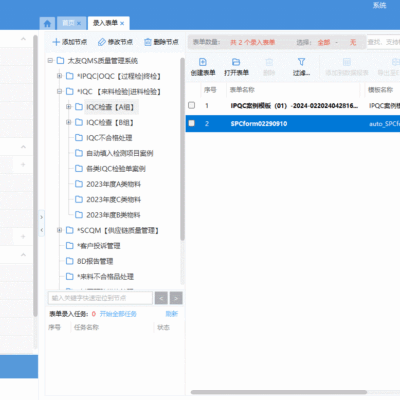This screenshot has width=400, height=400.
Task: Select the *SCQM folder icon
Action: click(70, 230)
